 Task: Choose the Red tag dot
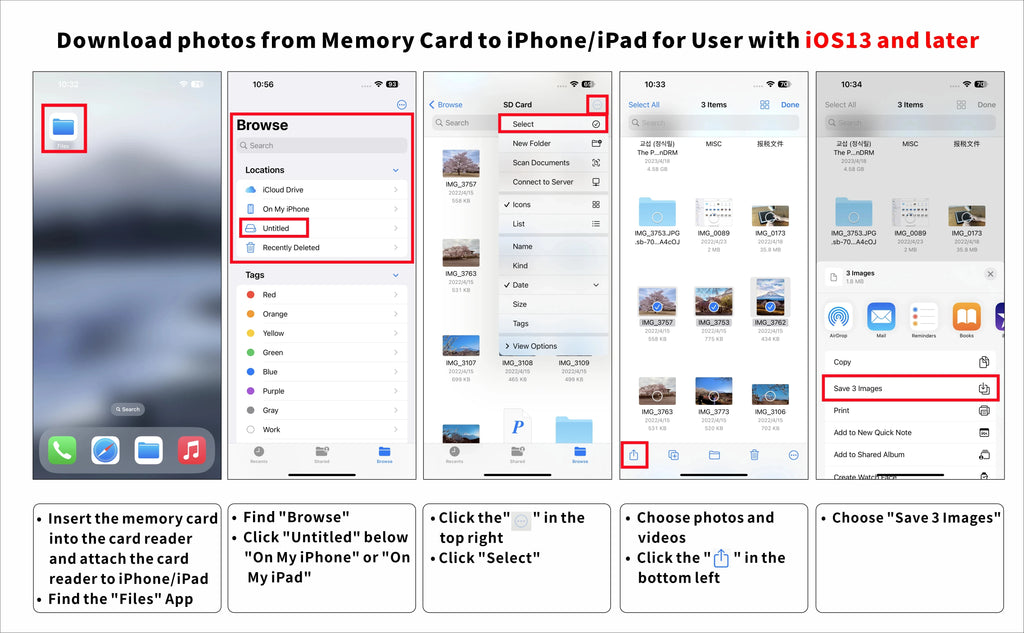(250, 295)
